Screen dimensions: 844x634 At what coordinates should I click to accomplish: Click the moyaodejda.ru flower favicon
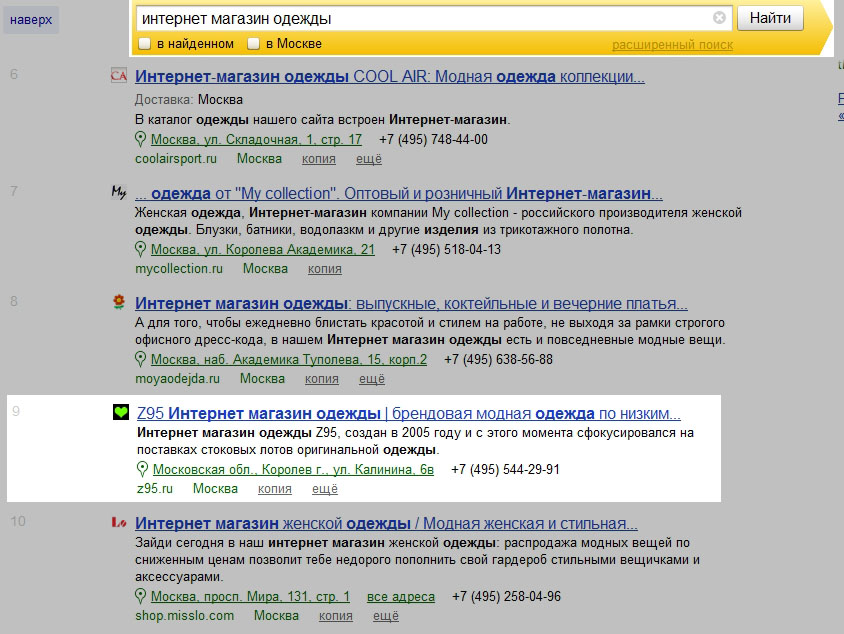click(119, 302)
